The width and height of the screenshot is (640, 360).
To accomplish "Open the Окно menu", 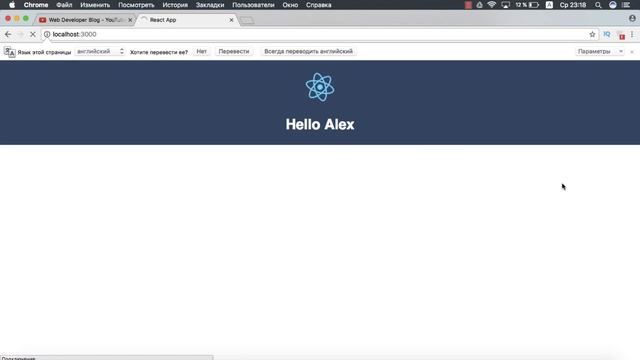I will coord(290,5).
